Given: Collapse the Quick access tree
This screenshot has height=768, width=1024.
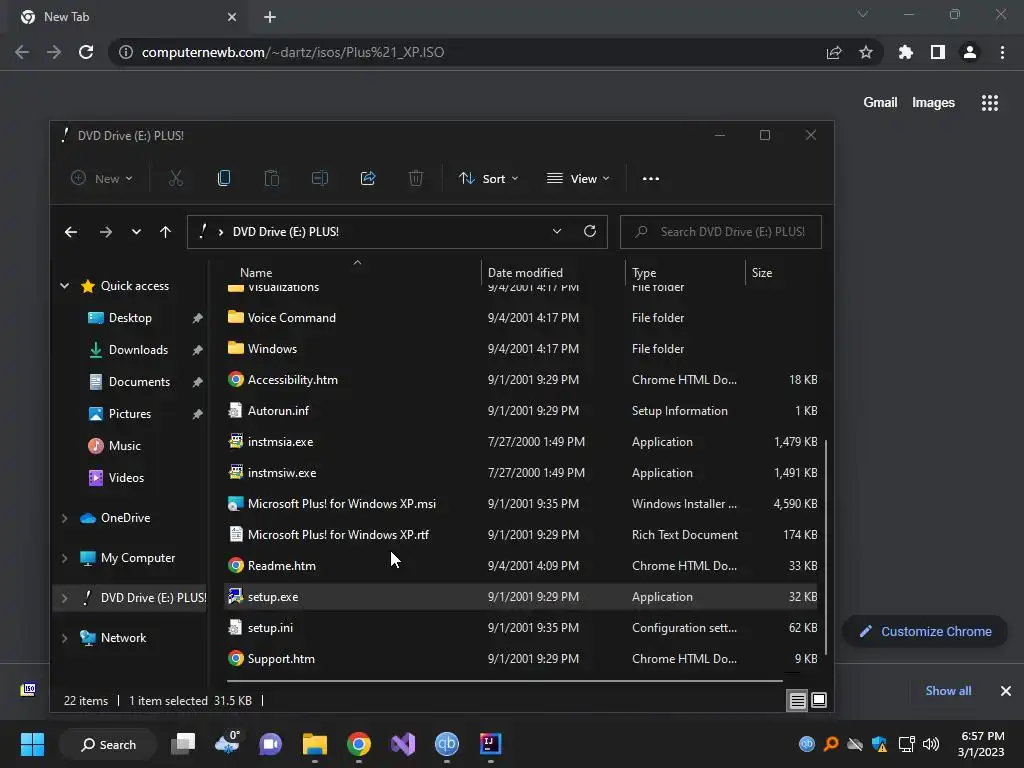Looking at the screenshot, I should [65, 285].
